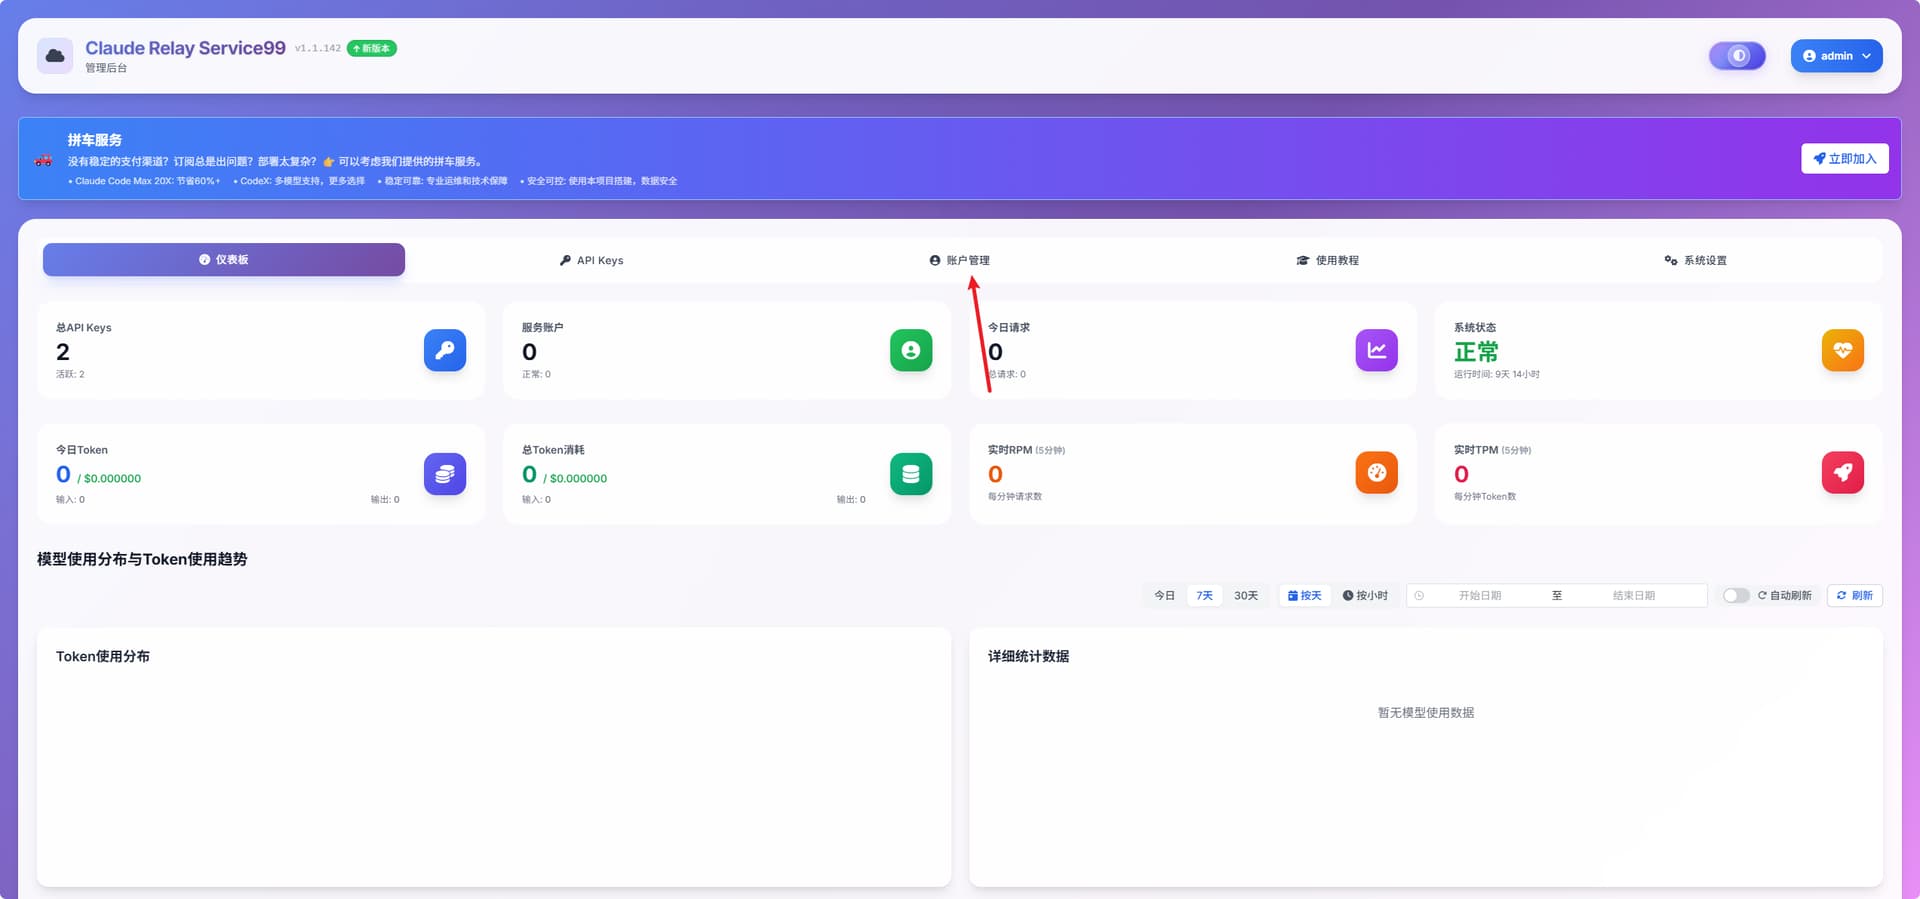1920x899 pixels.
Task: Click the 立即加入 join now button
Action: point(1844,159)
